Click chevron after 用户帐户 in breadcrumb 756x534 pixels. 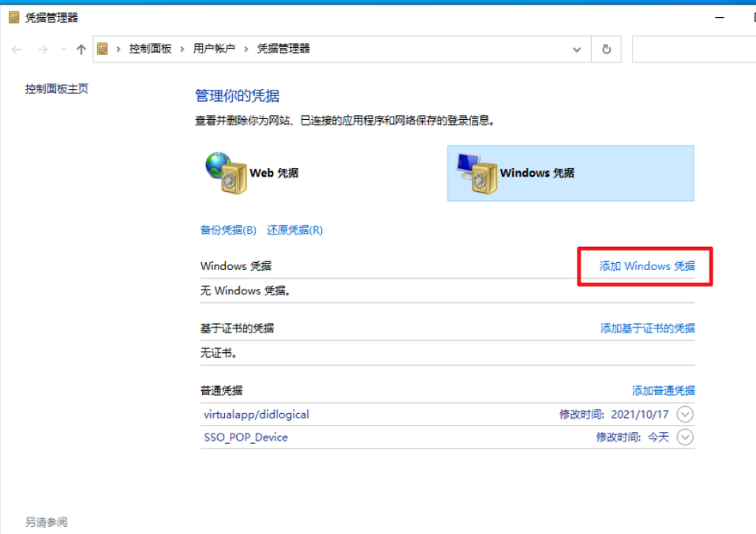point(246,49)
